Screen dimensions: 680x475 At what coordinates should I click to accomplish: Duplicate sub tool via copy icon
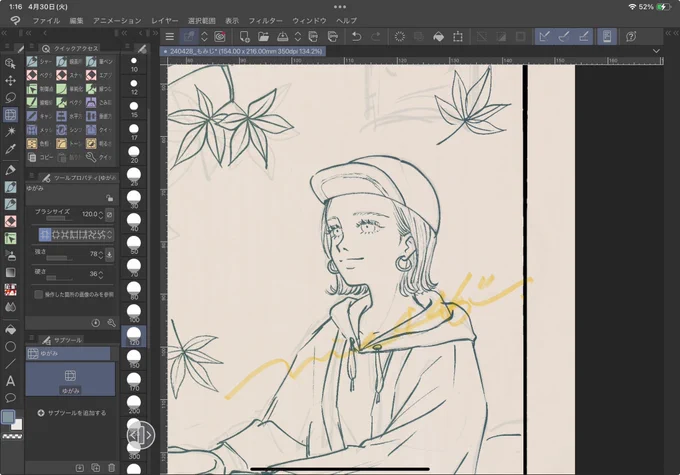(95, 467)
